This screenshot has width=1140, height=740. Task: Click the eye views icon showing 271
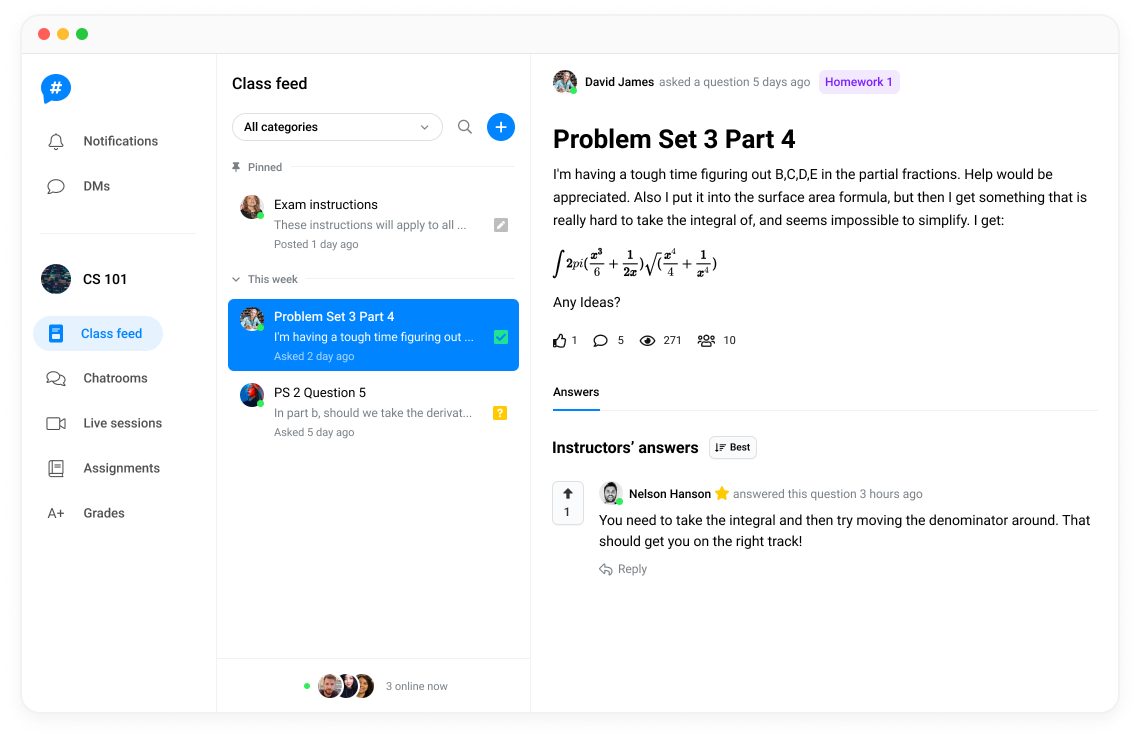click(x=647, y=340)
